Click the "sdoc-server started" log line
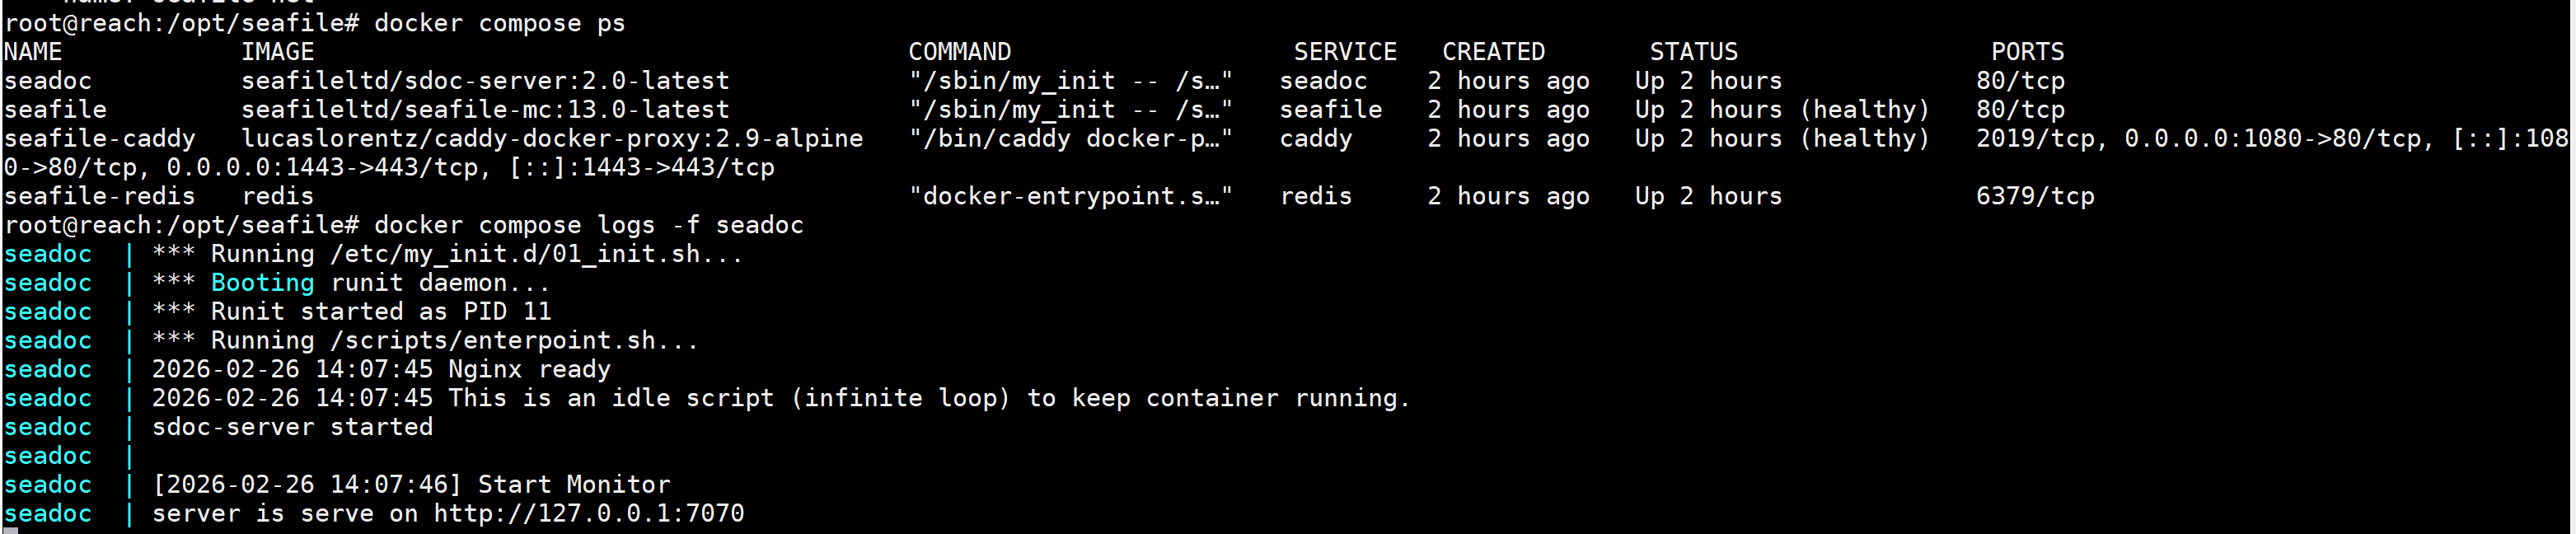The height and width of the screenshot is (534, 2576). point(292,427)
